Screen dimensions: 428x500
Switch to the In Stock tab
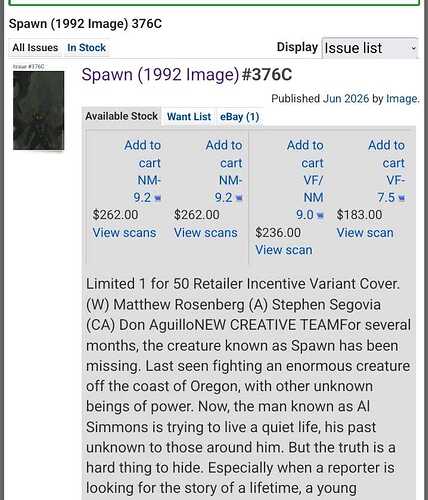coord(86,48)
